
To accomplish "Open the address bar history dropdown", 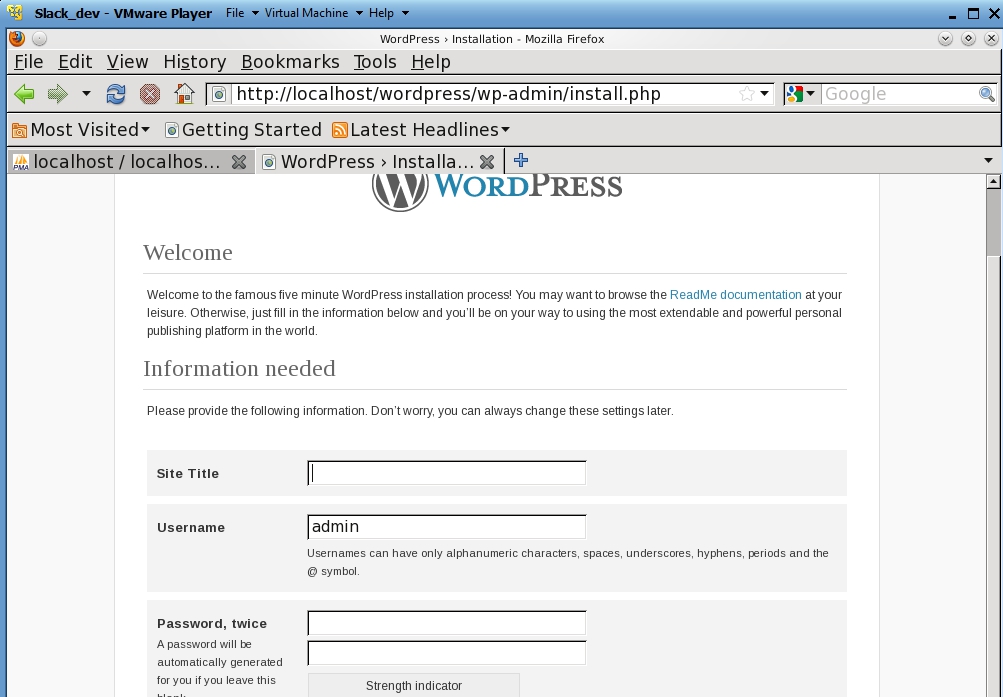I will point(764,94).
